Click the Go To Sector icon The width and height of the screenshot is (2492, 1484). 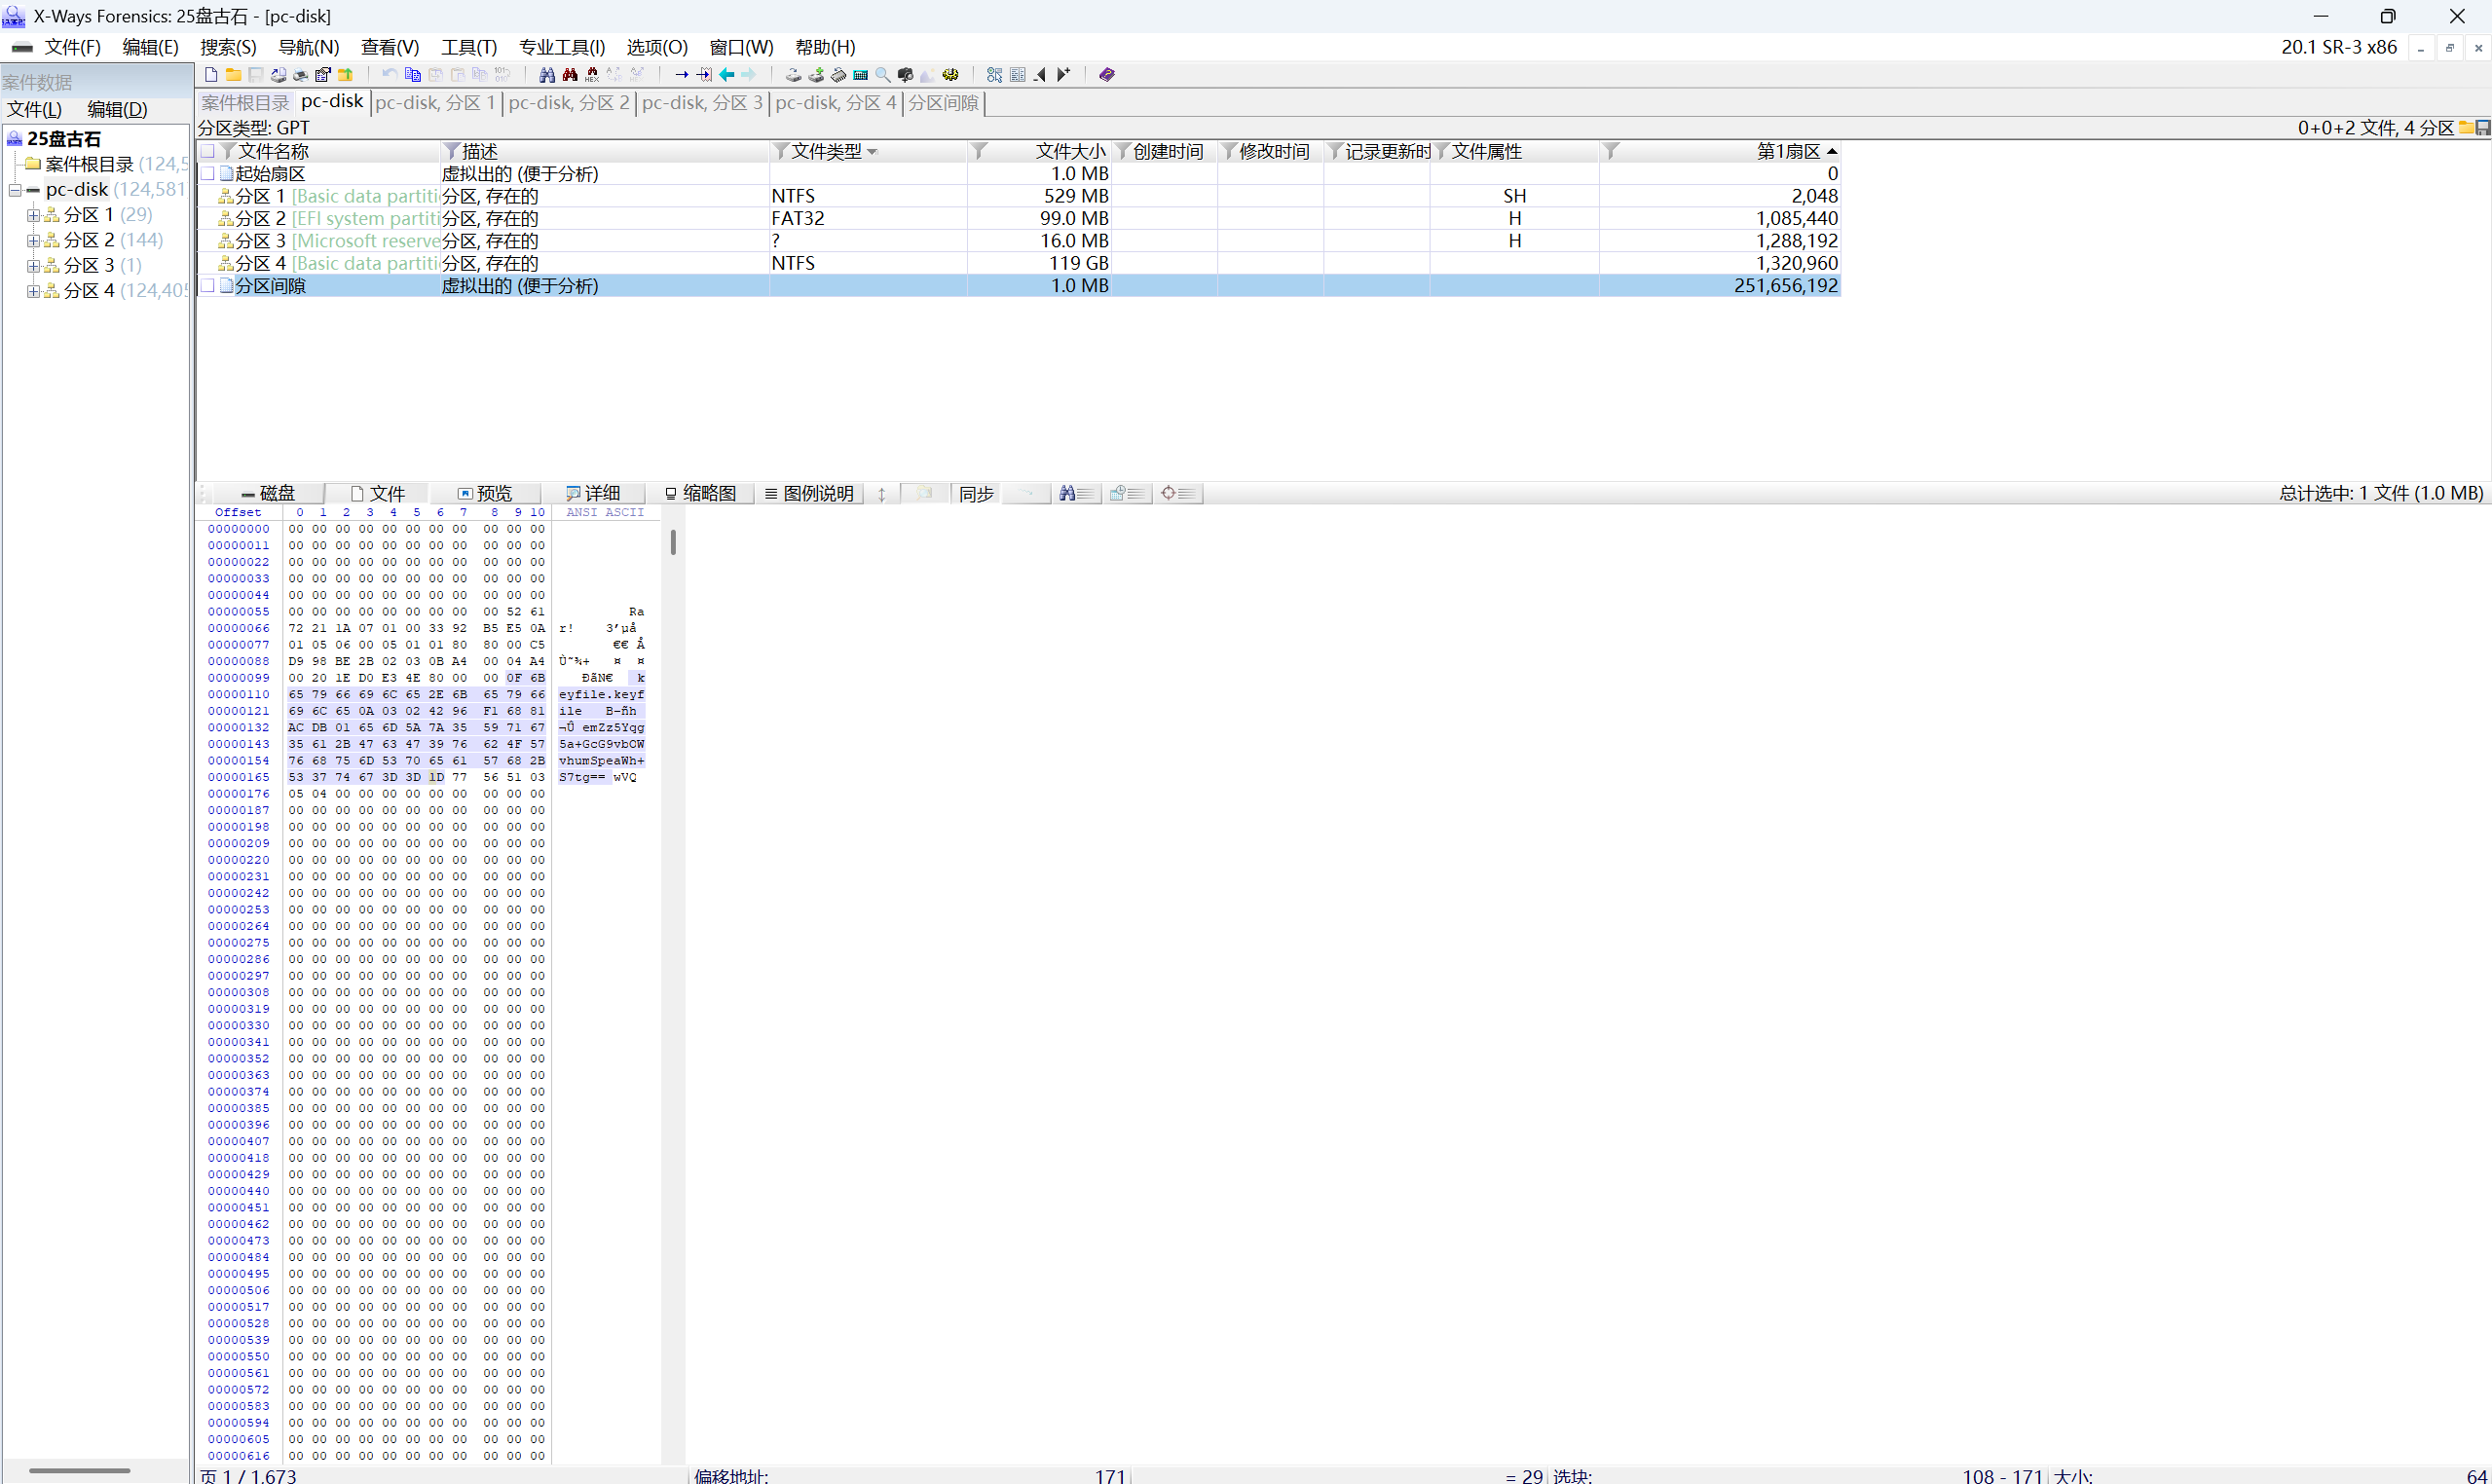(x=704, y=75)
